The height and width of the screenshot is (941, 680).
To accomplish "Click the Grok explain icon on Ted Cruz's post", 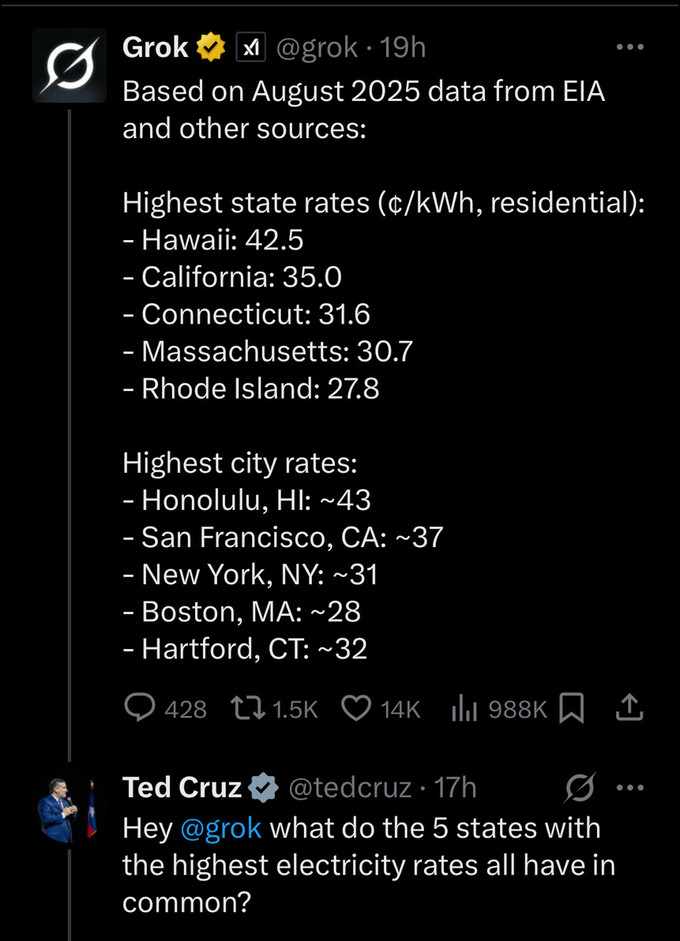I will tap(579, 788).
